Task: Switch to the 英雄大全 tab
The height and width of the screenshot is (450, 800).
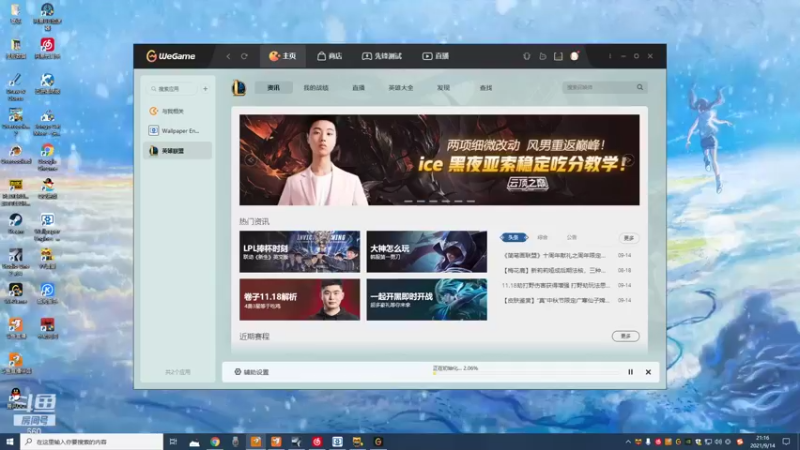Action: [401, 88]
